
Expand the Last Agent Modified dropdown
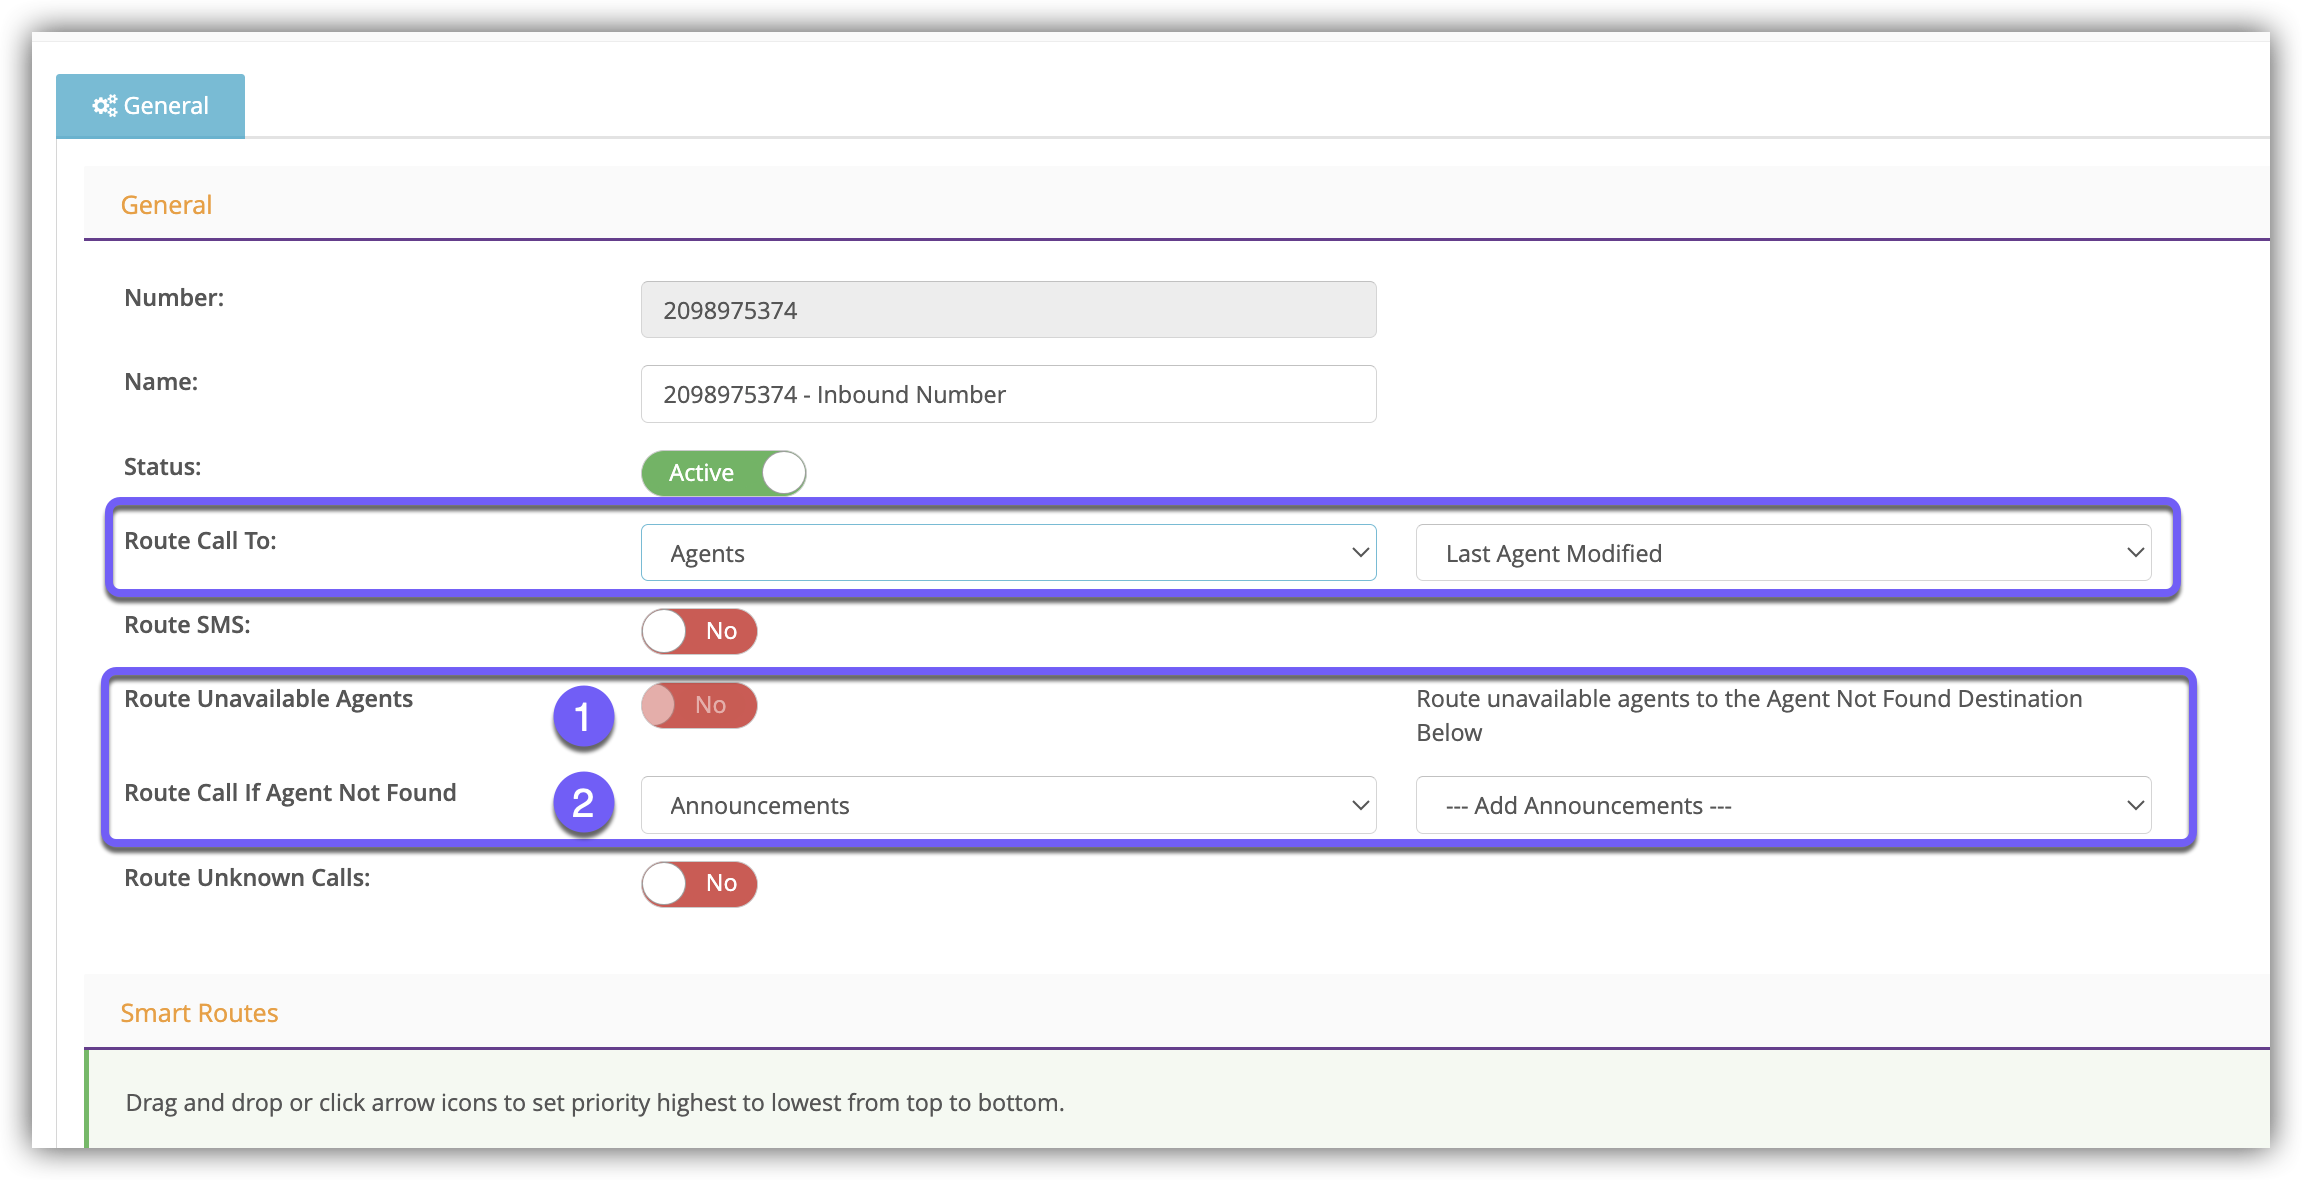pos(1783,553)
